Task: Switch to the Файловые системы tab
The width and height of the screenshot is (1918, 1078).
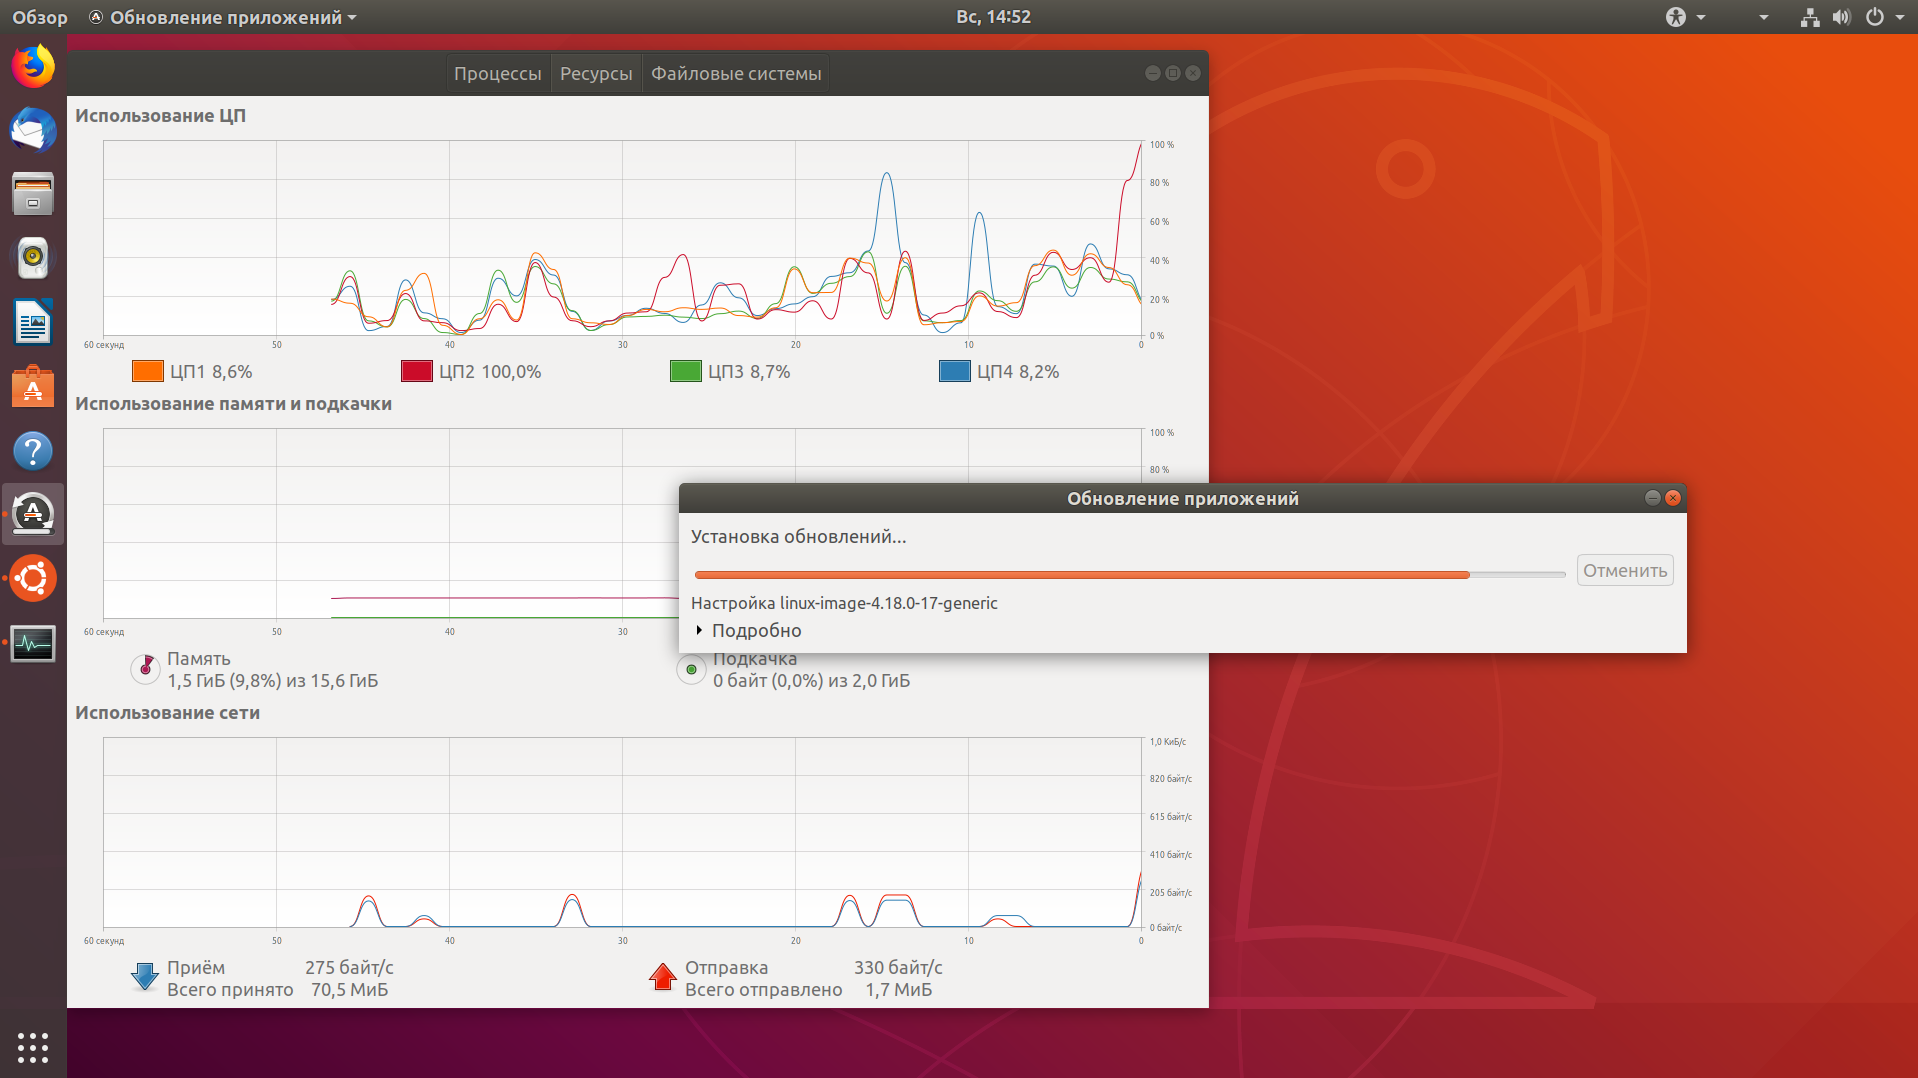Action: [736, 74]
